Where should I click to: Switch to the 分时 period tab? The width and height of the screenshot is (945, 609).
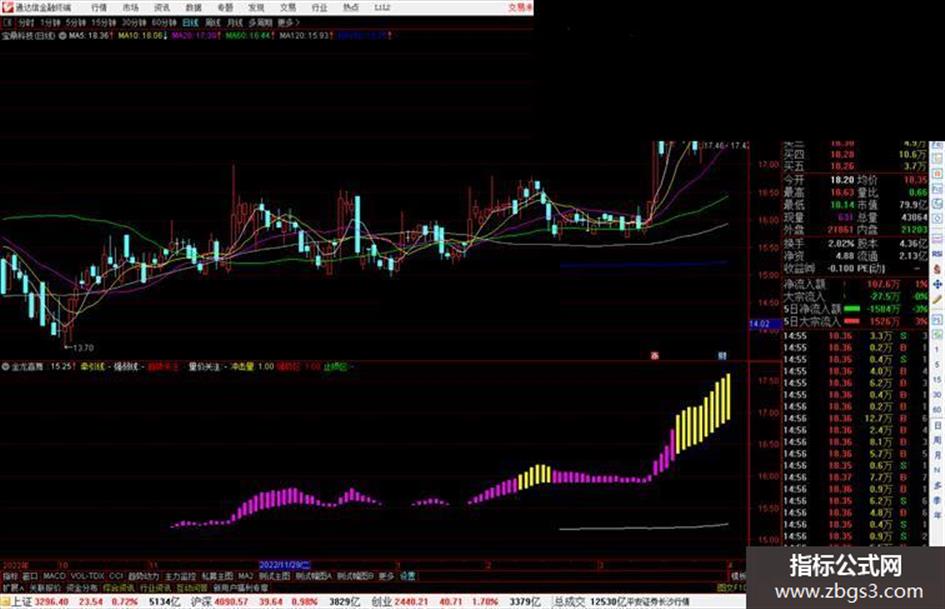[x=26, y=22]
